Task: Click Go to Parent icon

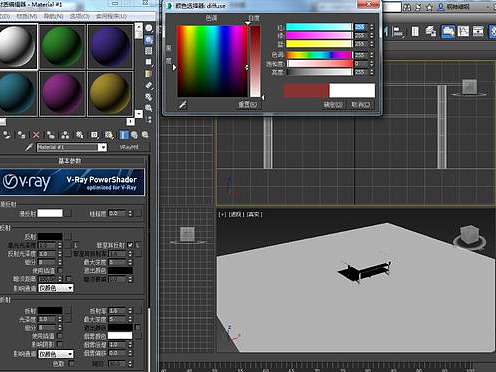Action: (x=134, y=135)
